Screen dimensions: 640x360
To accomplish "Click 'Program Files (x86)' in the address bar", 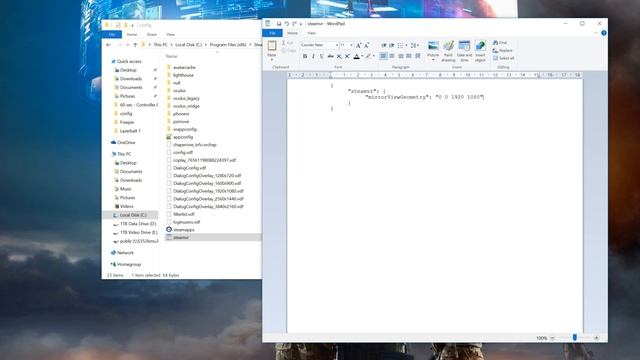I will [x=228, y=45].
